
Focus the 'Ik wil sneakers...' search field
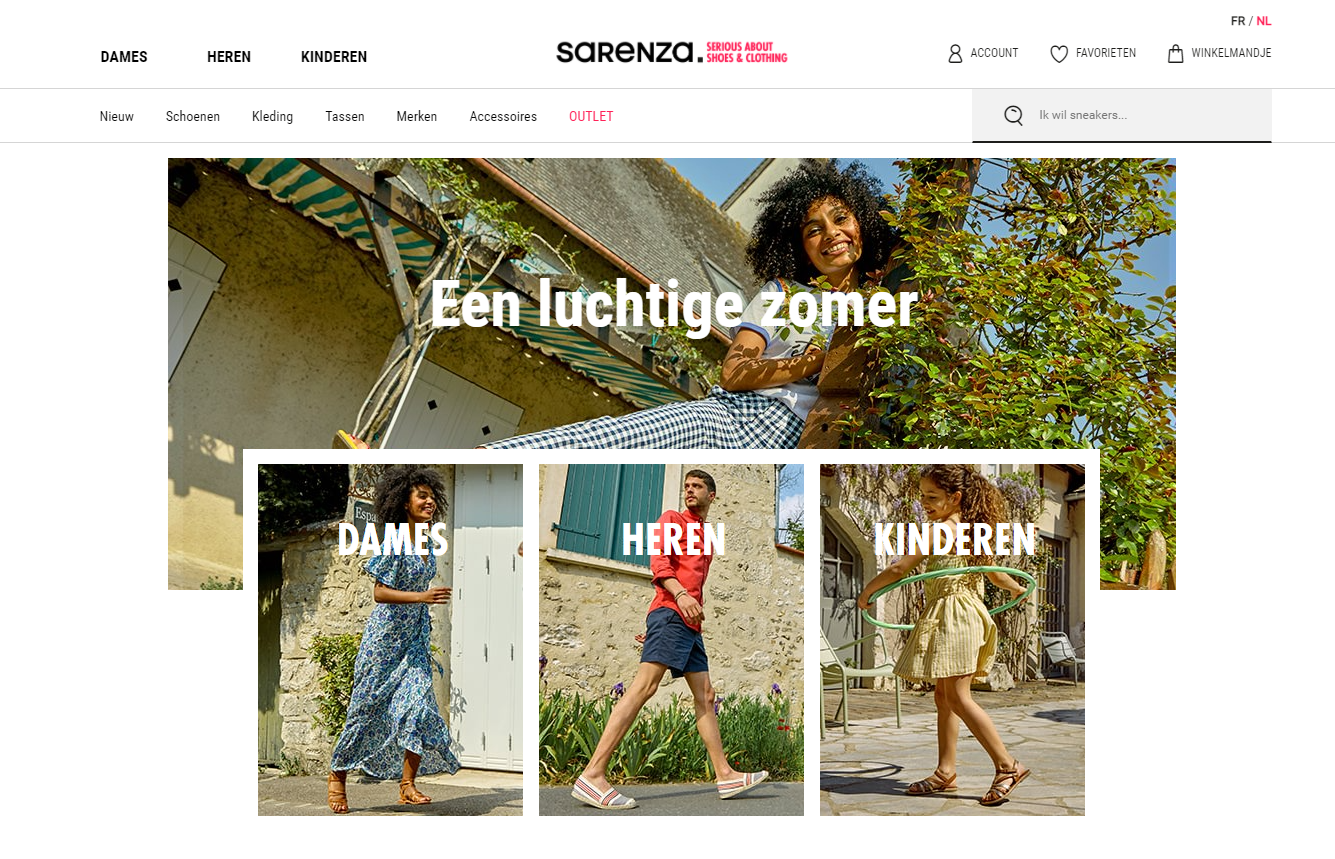[x=1122, y=115]
